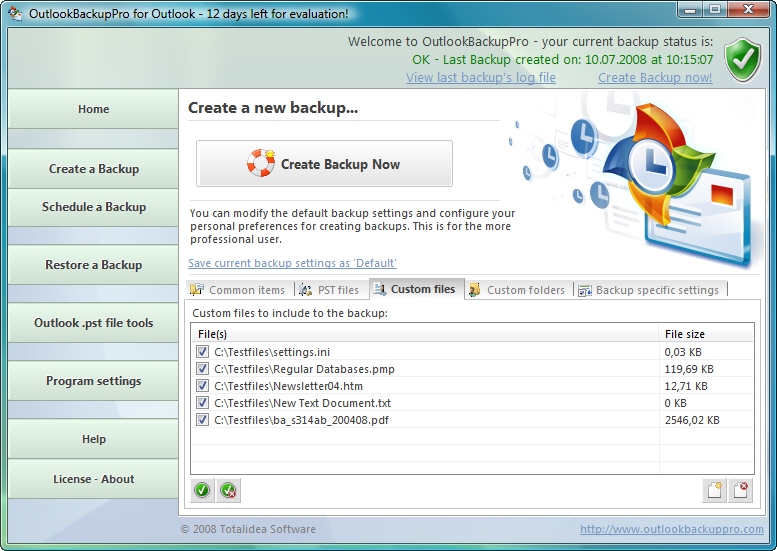Uncheck the New Text Document.txt checkbox
The width and height of the screenshot is (777, 551).
pyautogui.click(x=202, y=402)
